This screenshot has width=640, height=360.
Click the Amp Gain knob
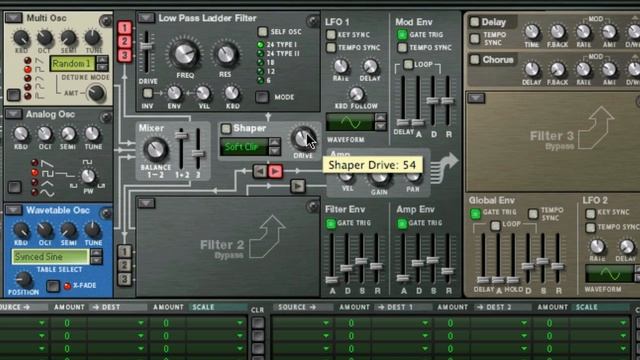coord(379,178)
